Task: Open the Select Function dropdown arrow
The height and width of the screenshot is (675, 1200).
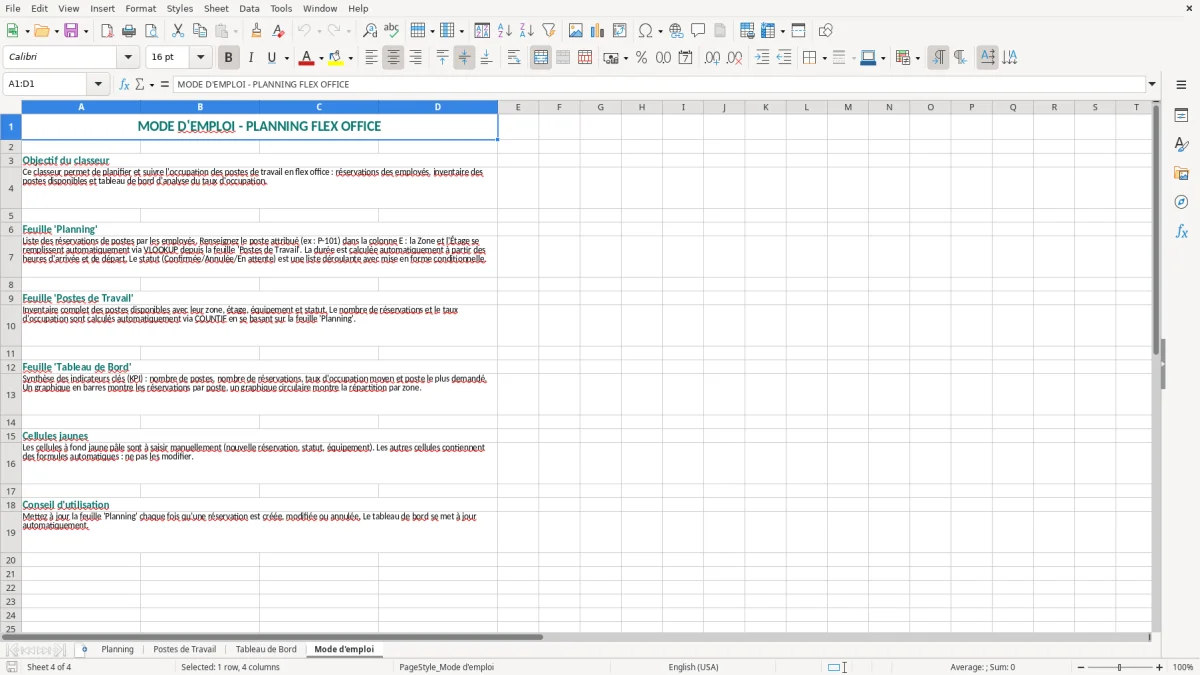Action: coord(152,84)
